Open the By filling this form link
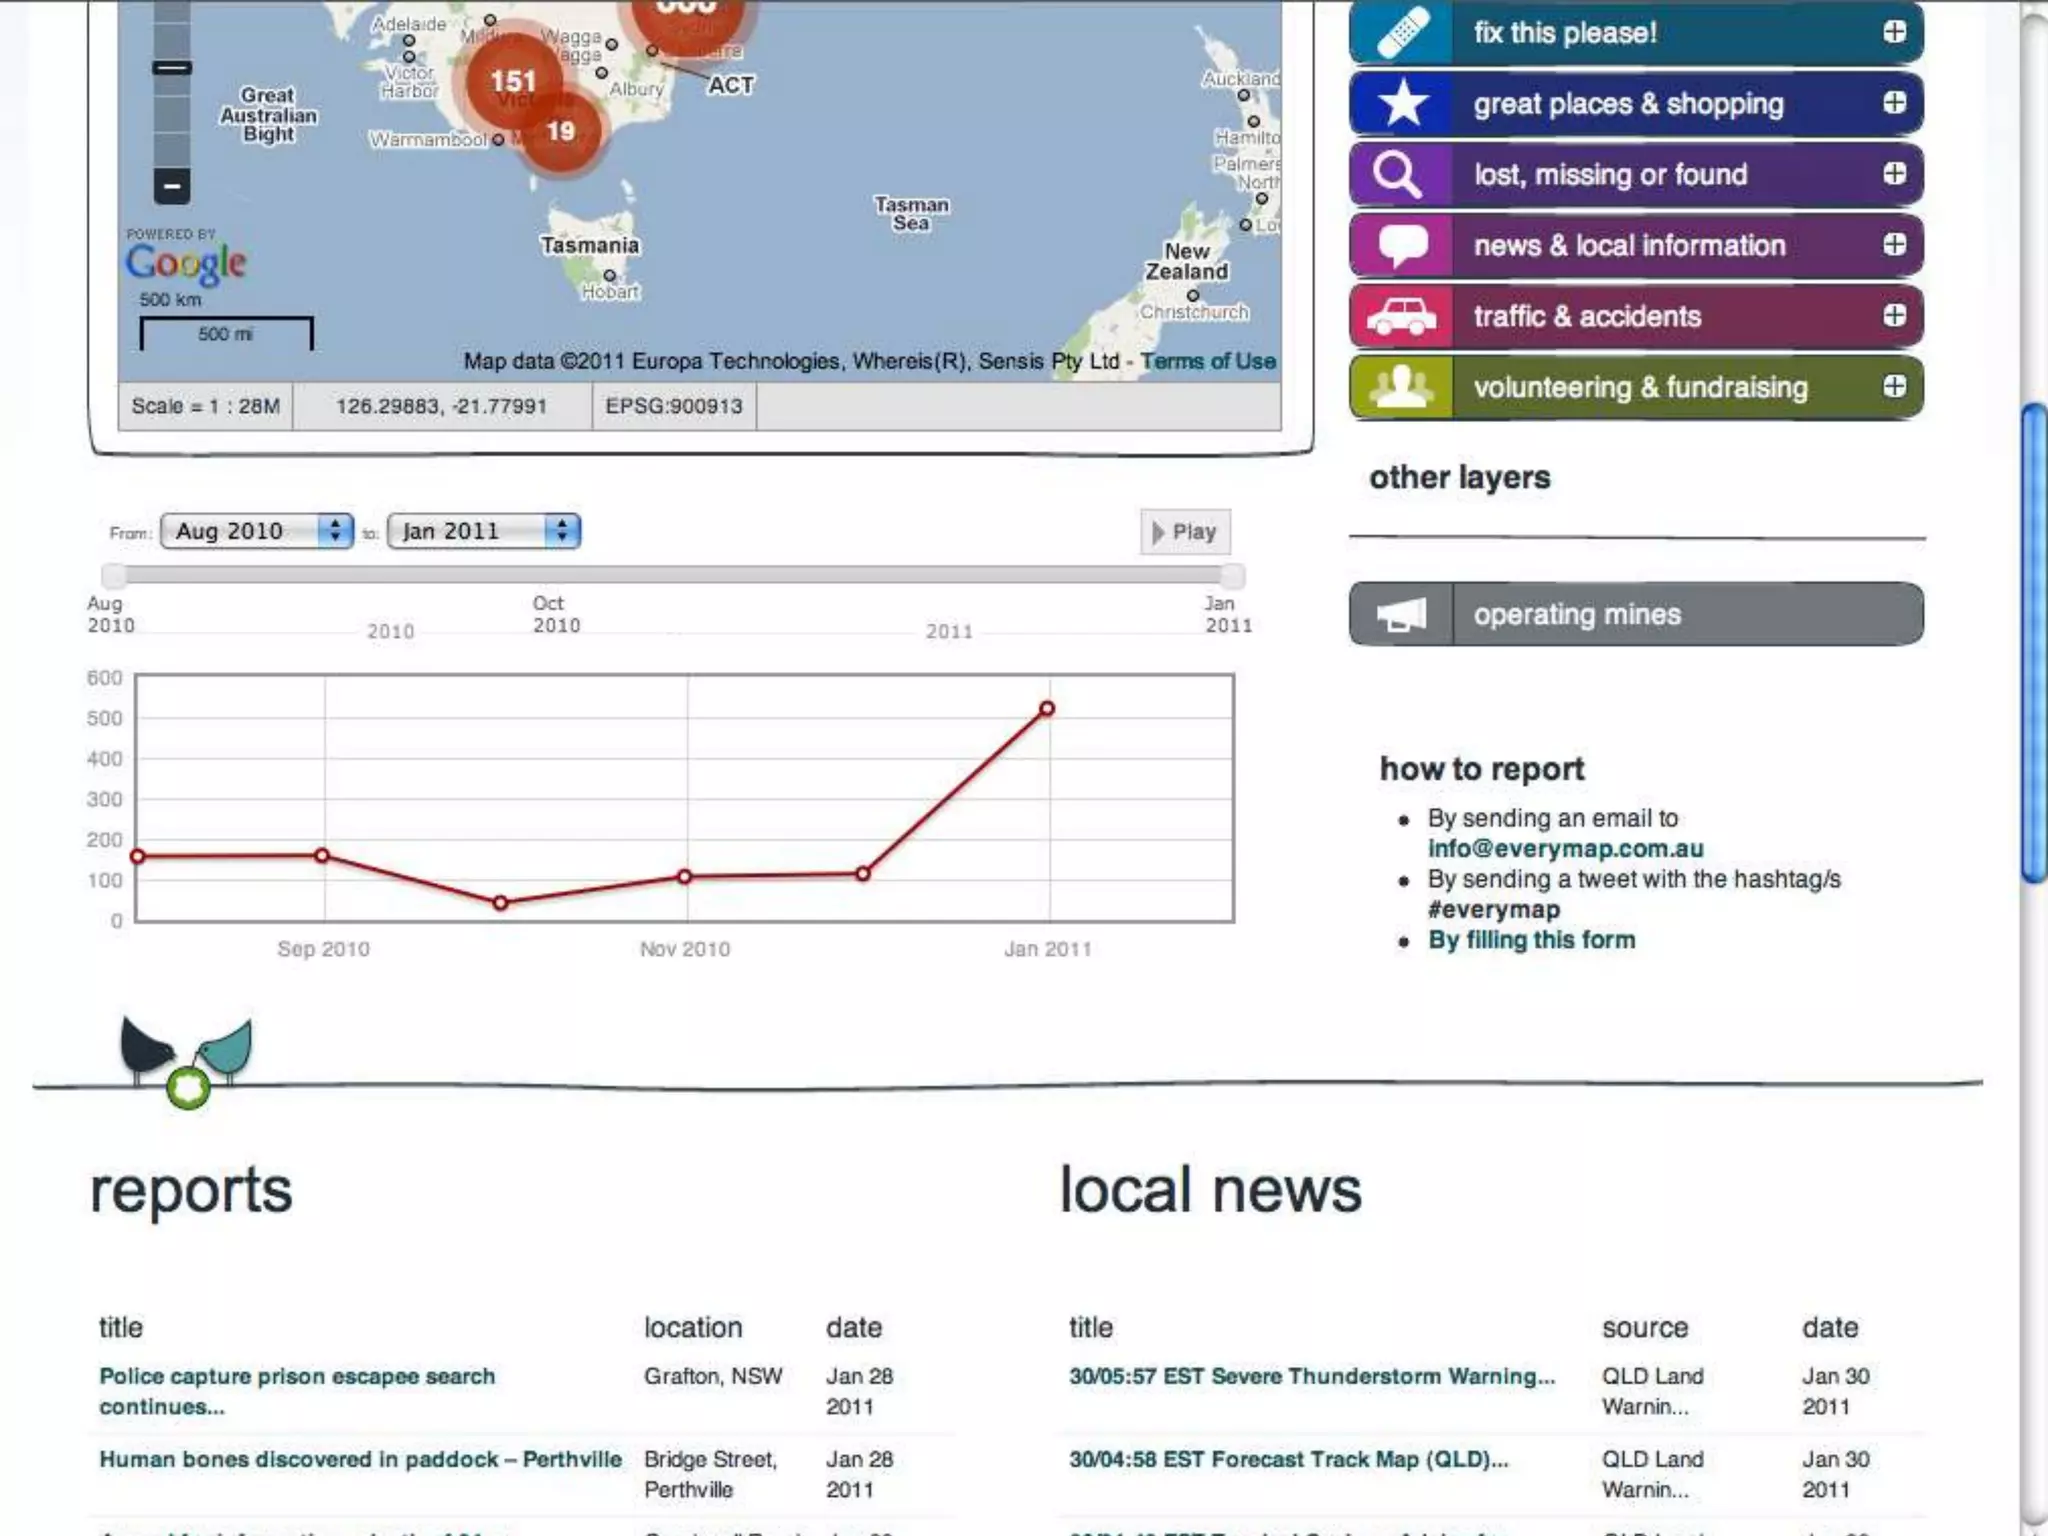The height and width of the screenshot is (1536, 2048). [x=1531, y=940]
